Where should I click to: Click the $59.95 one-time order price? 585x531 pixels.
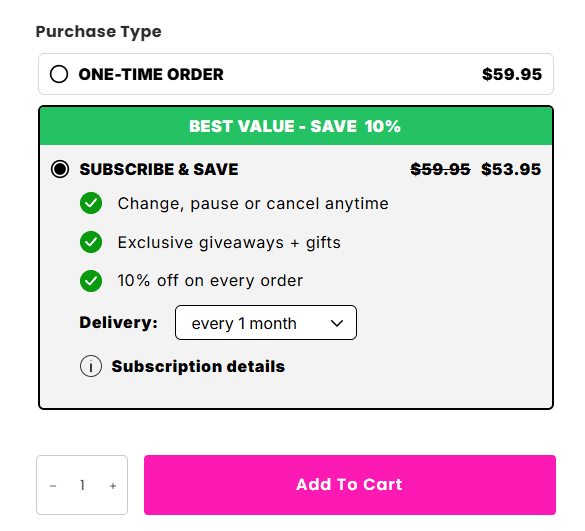point(512,74)
